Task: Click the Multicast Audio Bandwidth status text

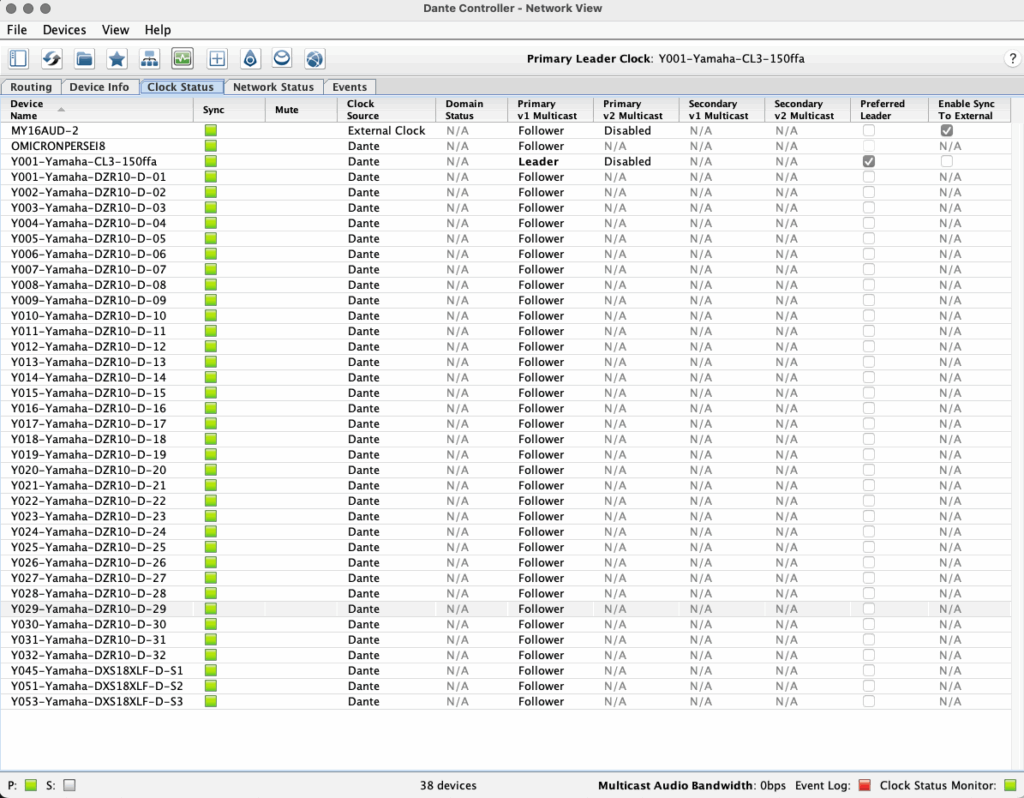Action: tap(692, 785)
